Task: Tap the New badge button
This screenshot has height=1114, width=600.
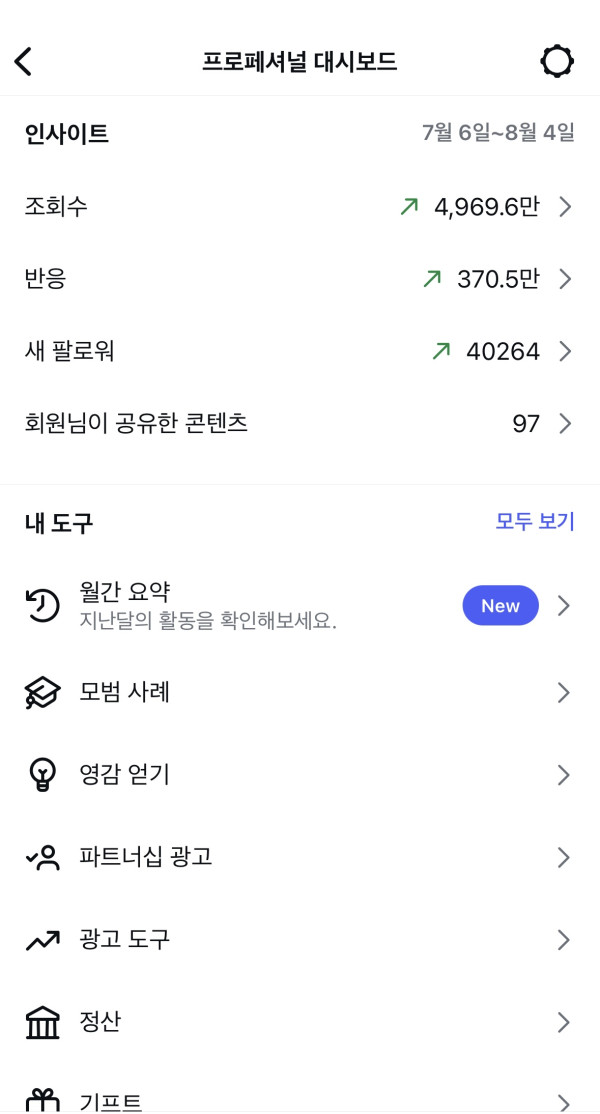Action: point(500,606)
